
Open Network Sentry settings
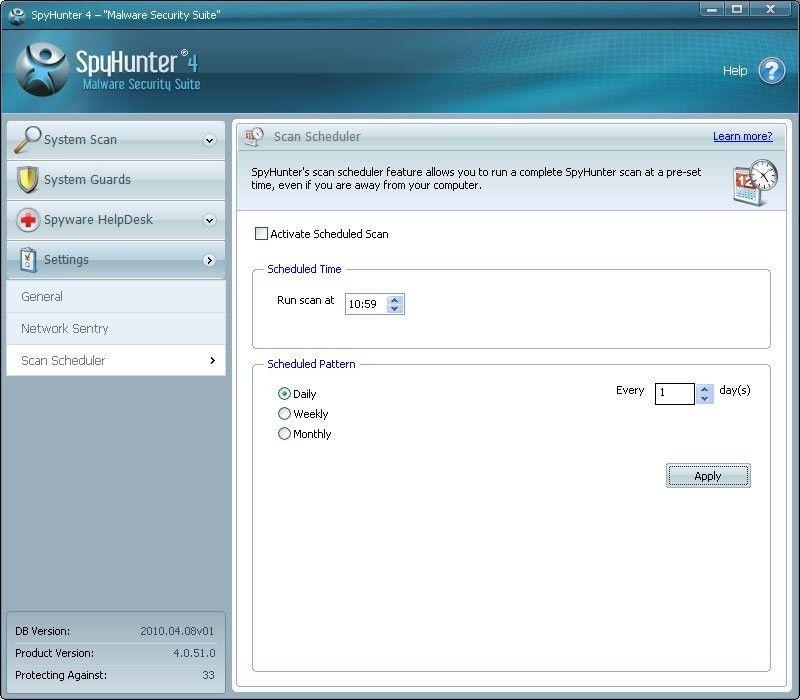(x=116, y=329)
